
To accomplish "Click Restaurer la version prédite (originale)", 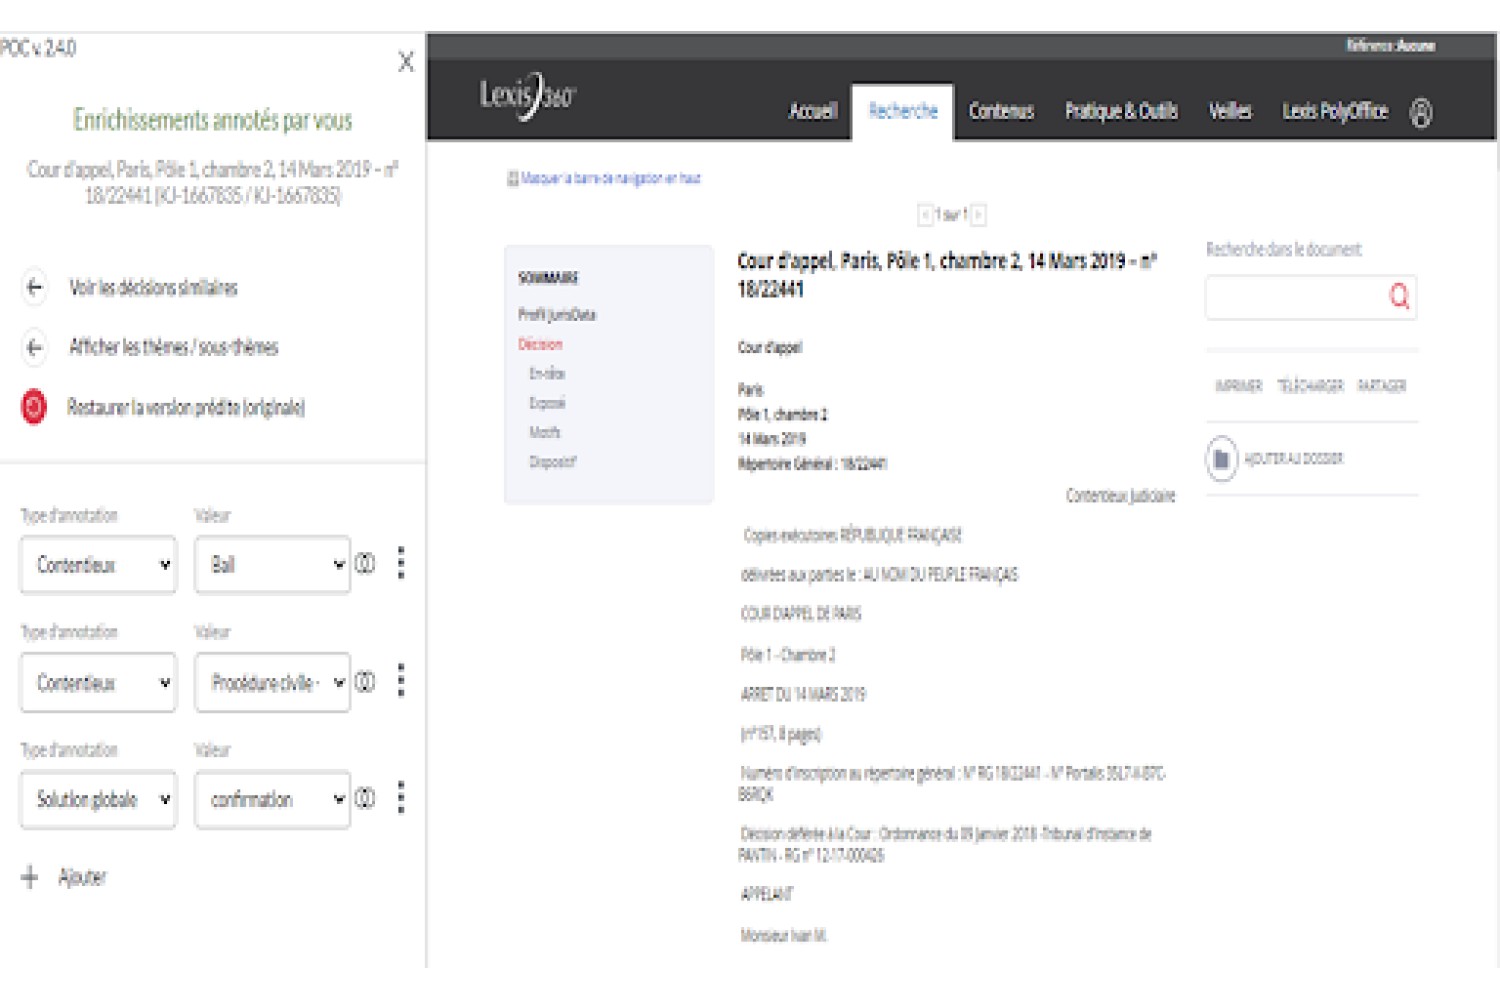I will (x=185, y=407).
